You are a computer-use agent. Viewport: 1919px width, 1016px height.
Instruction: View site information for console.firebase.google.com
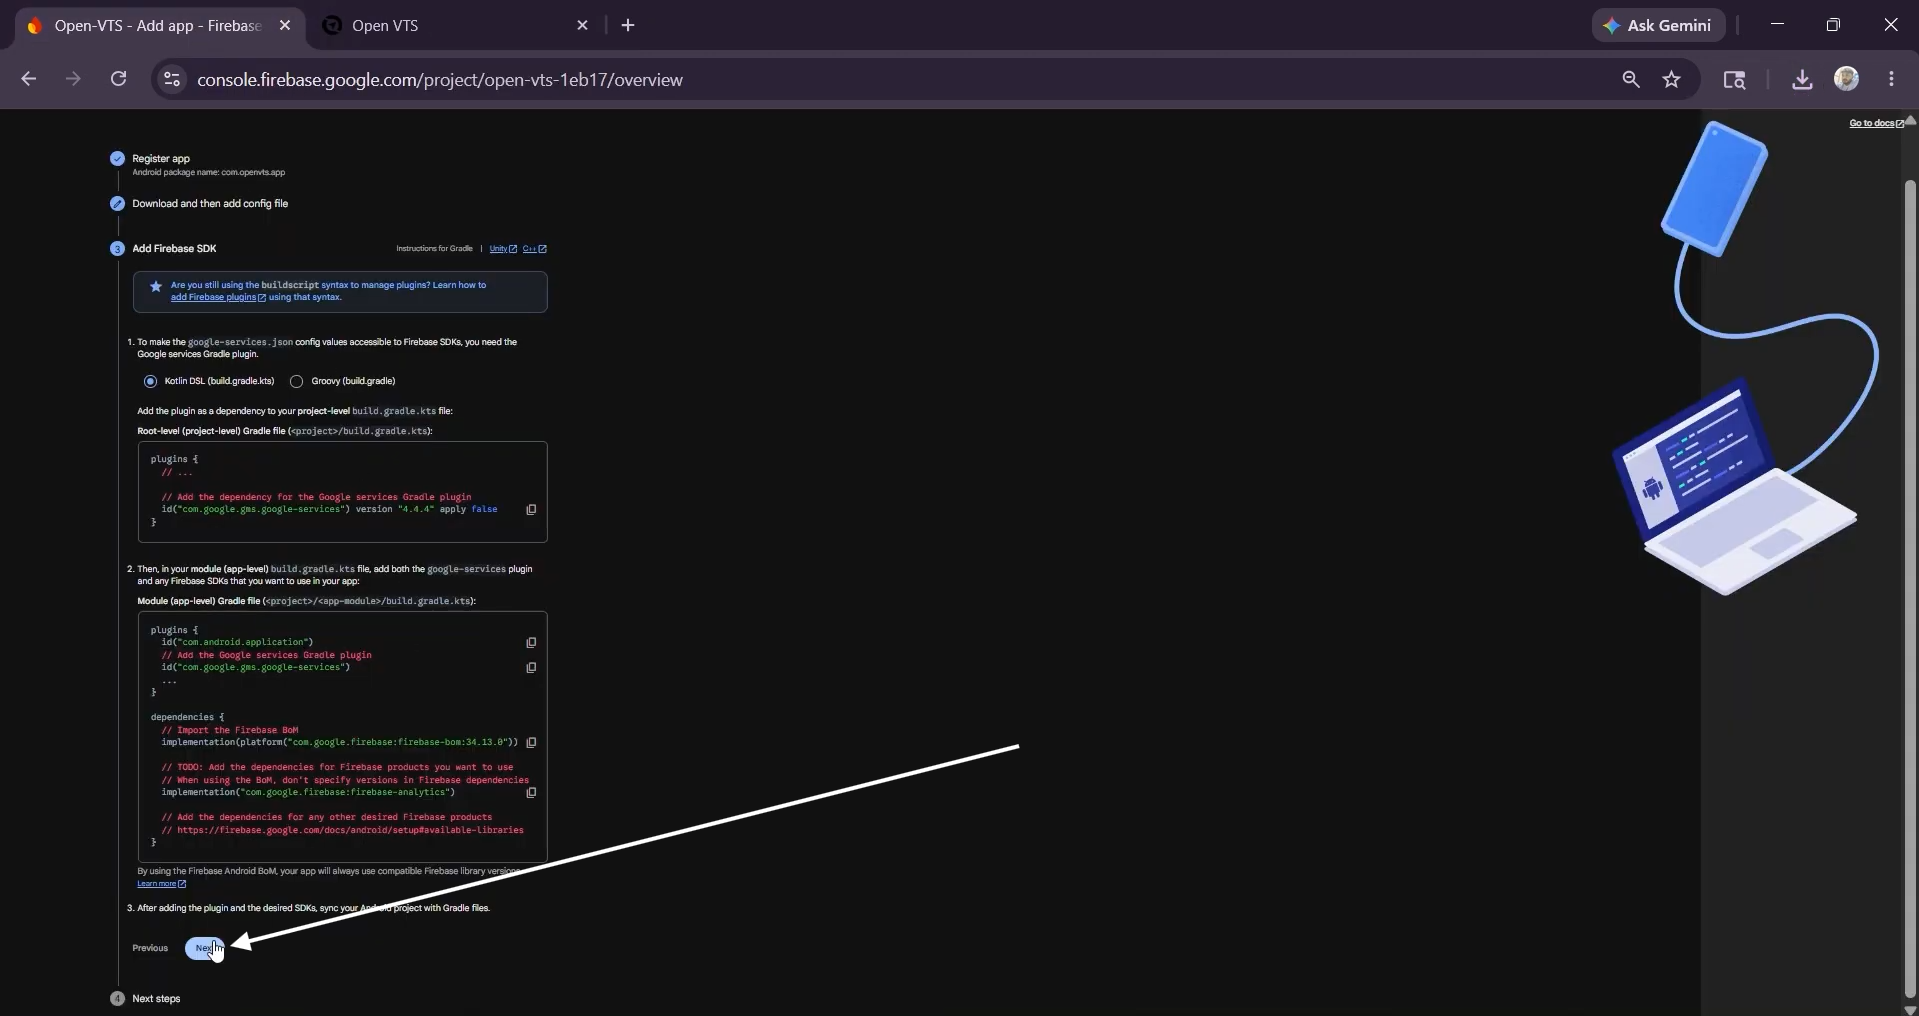(x=172, y=79)
